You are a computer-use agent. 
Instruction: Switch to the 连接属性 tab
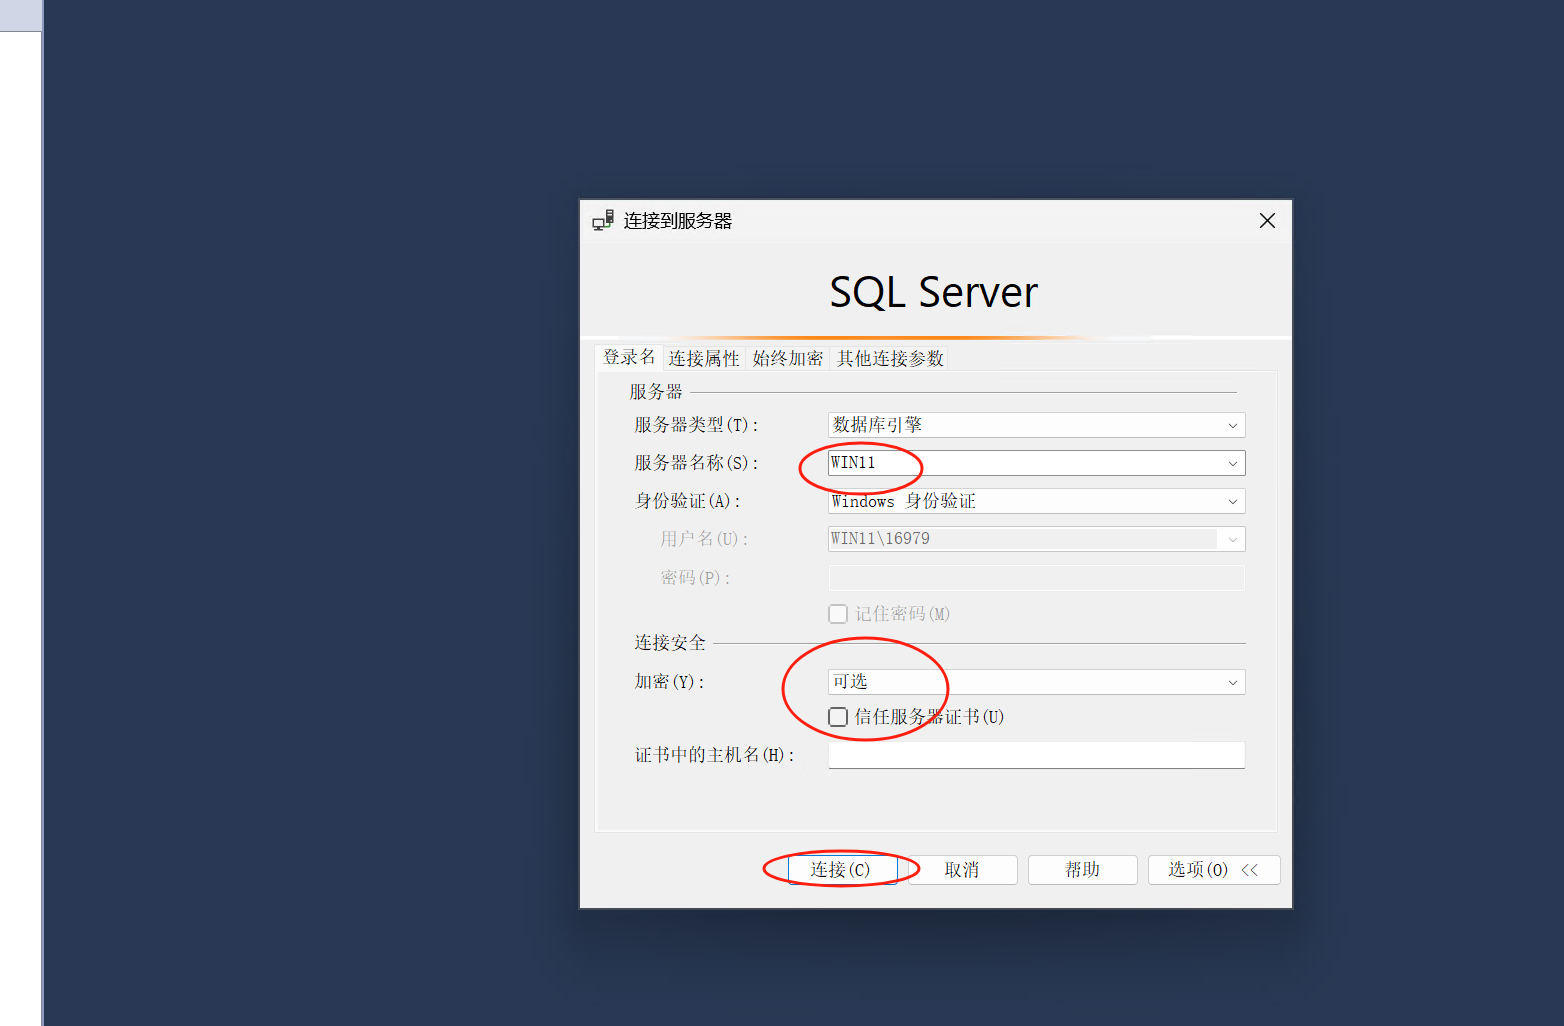pos(704,358)
